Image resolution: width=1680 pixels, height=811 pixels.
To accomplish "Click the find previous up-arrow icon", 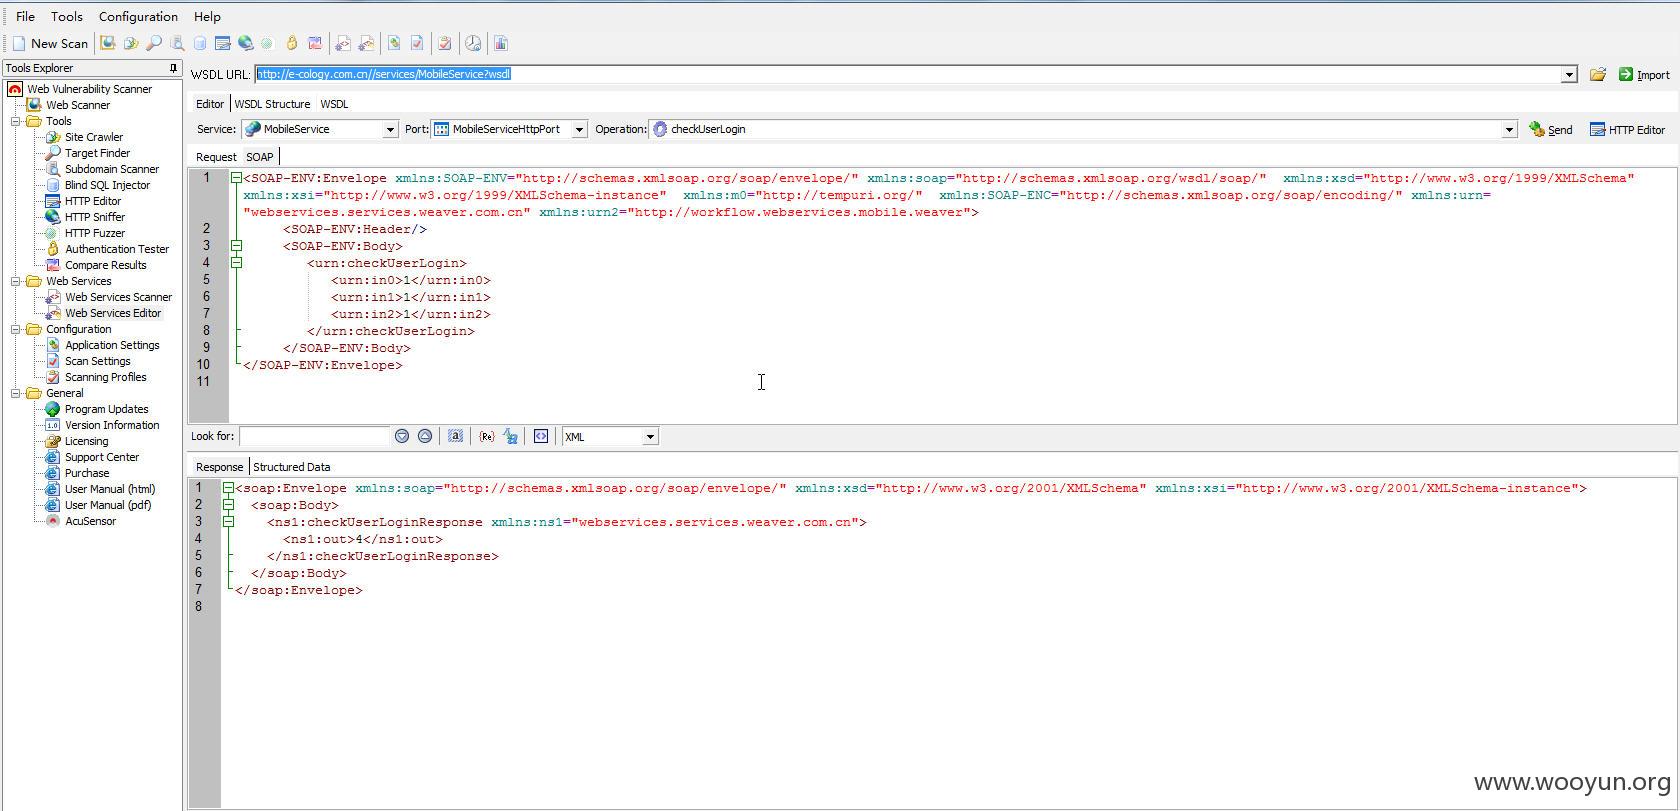I will click(x=425, y=436).
